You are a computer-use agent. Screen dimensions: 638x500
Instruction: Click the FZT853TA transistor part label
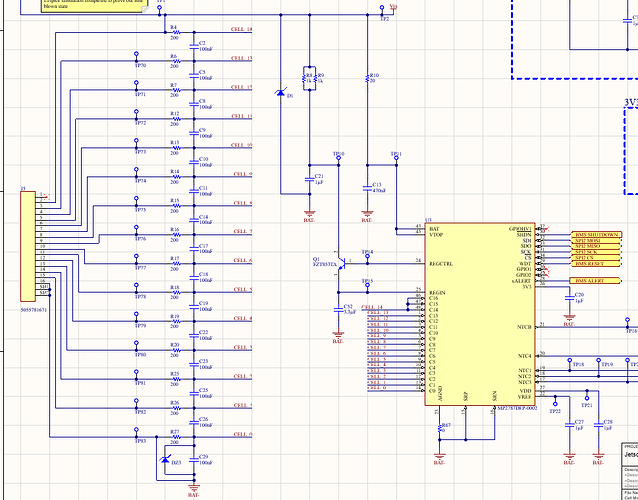coord(325,265)
